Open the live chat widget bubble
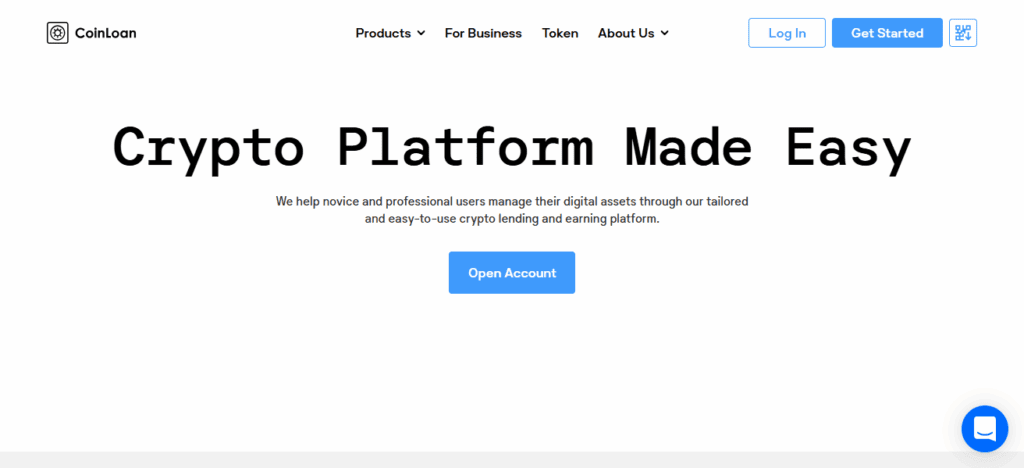This screenshot has height=468, width=1024. pos(984,429)
